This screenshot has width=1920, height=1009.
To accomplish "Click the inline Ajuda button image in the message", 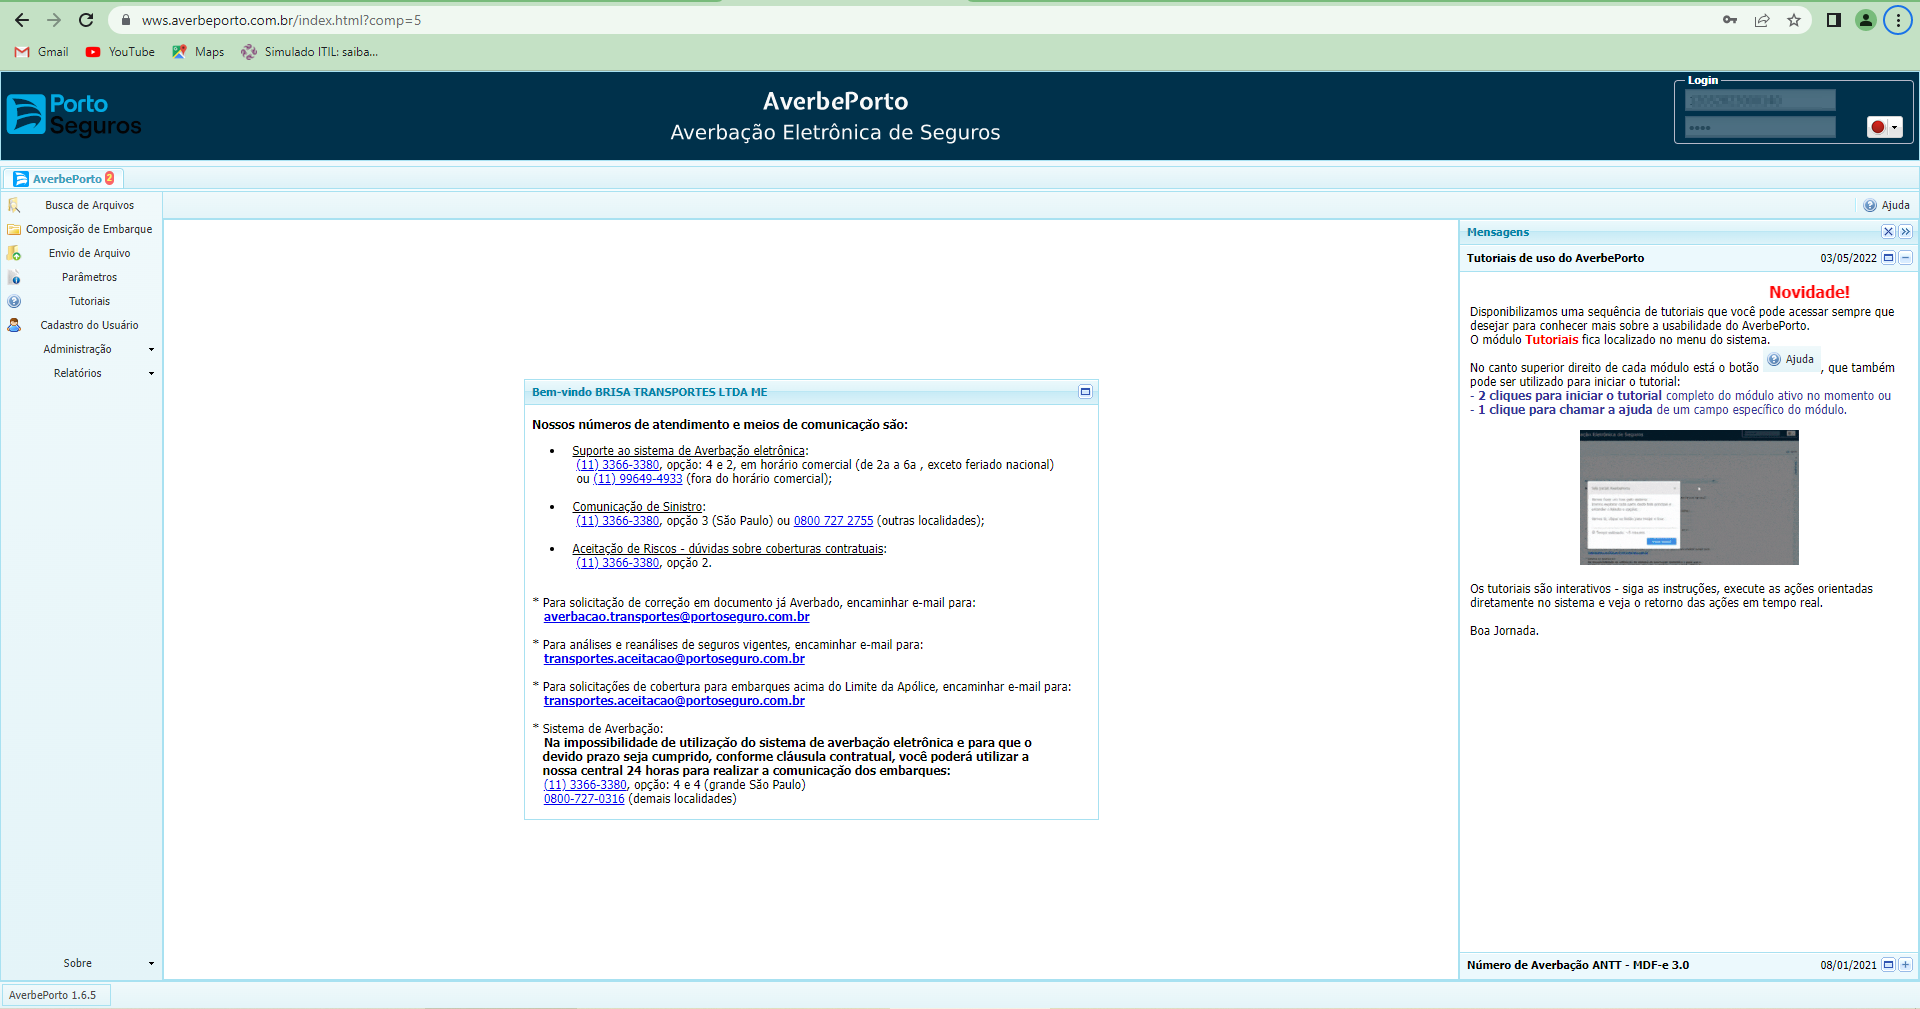I will tap(1791, 359).
